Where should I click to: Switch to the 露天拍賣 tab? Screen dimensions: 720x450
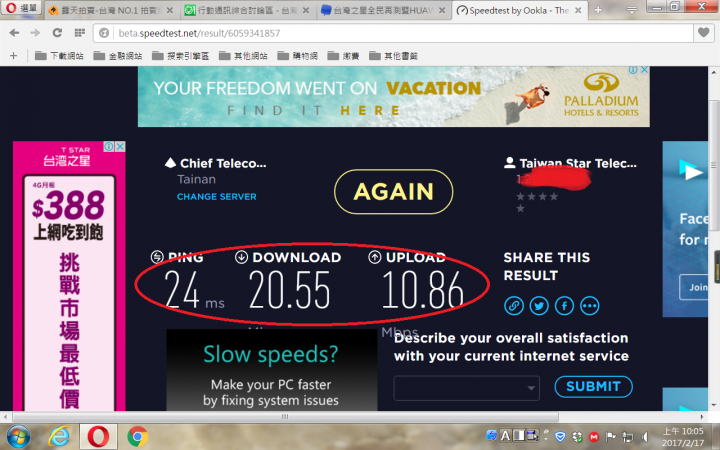pyautogui.click(x=111, y=10)
